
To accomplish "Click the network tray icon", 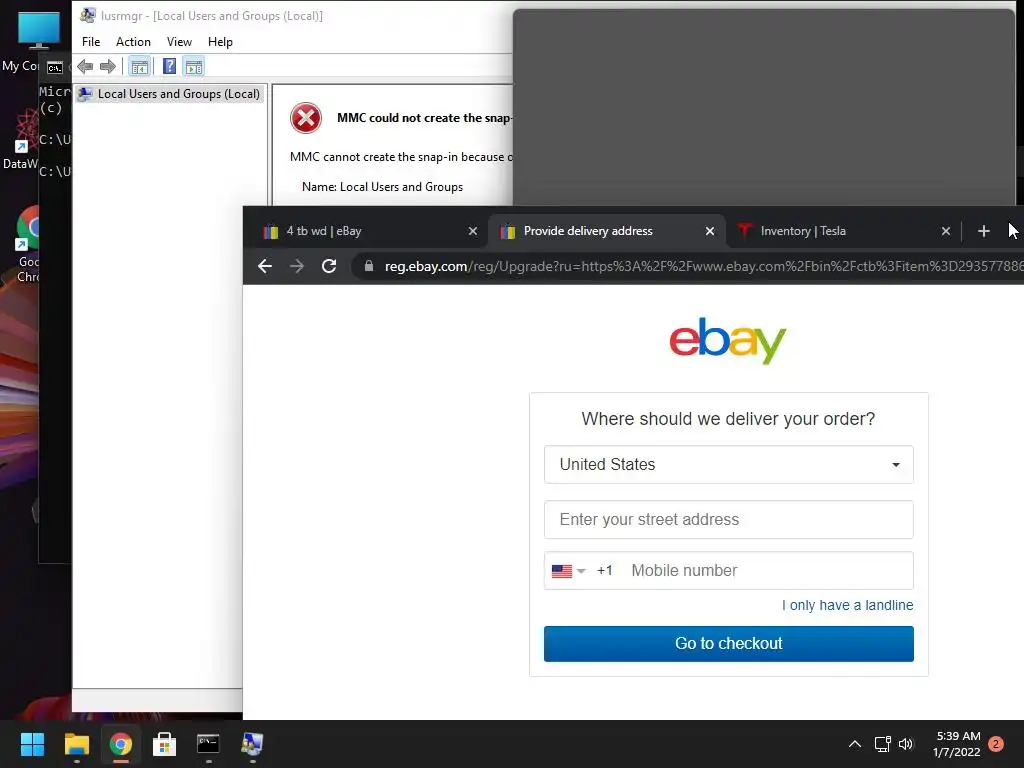I will point(882,744).
